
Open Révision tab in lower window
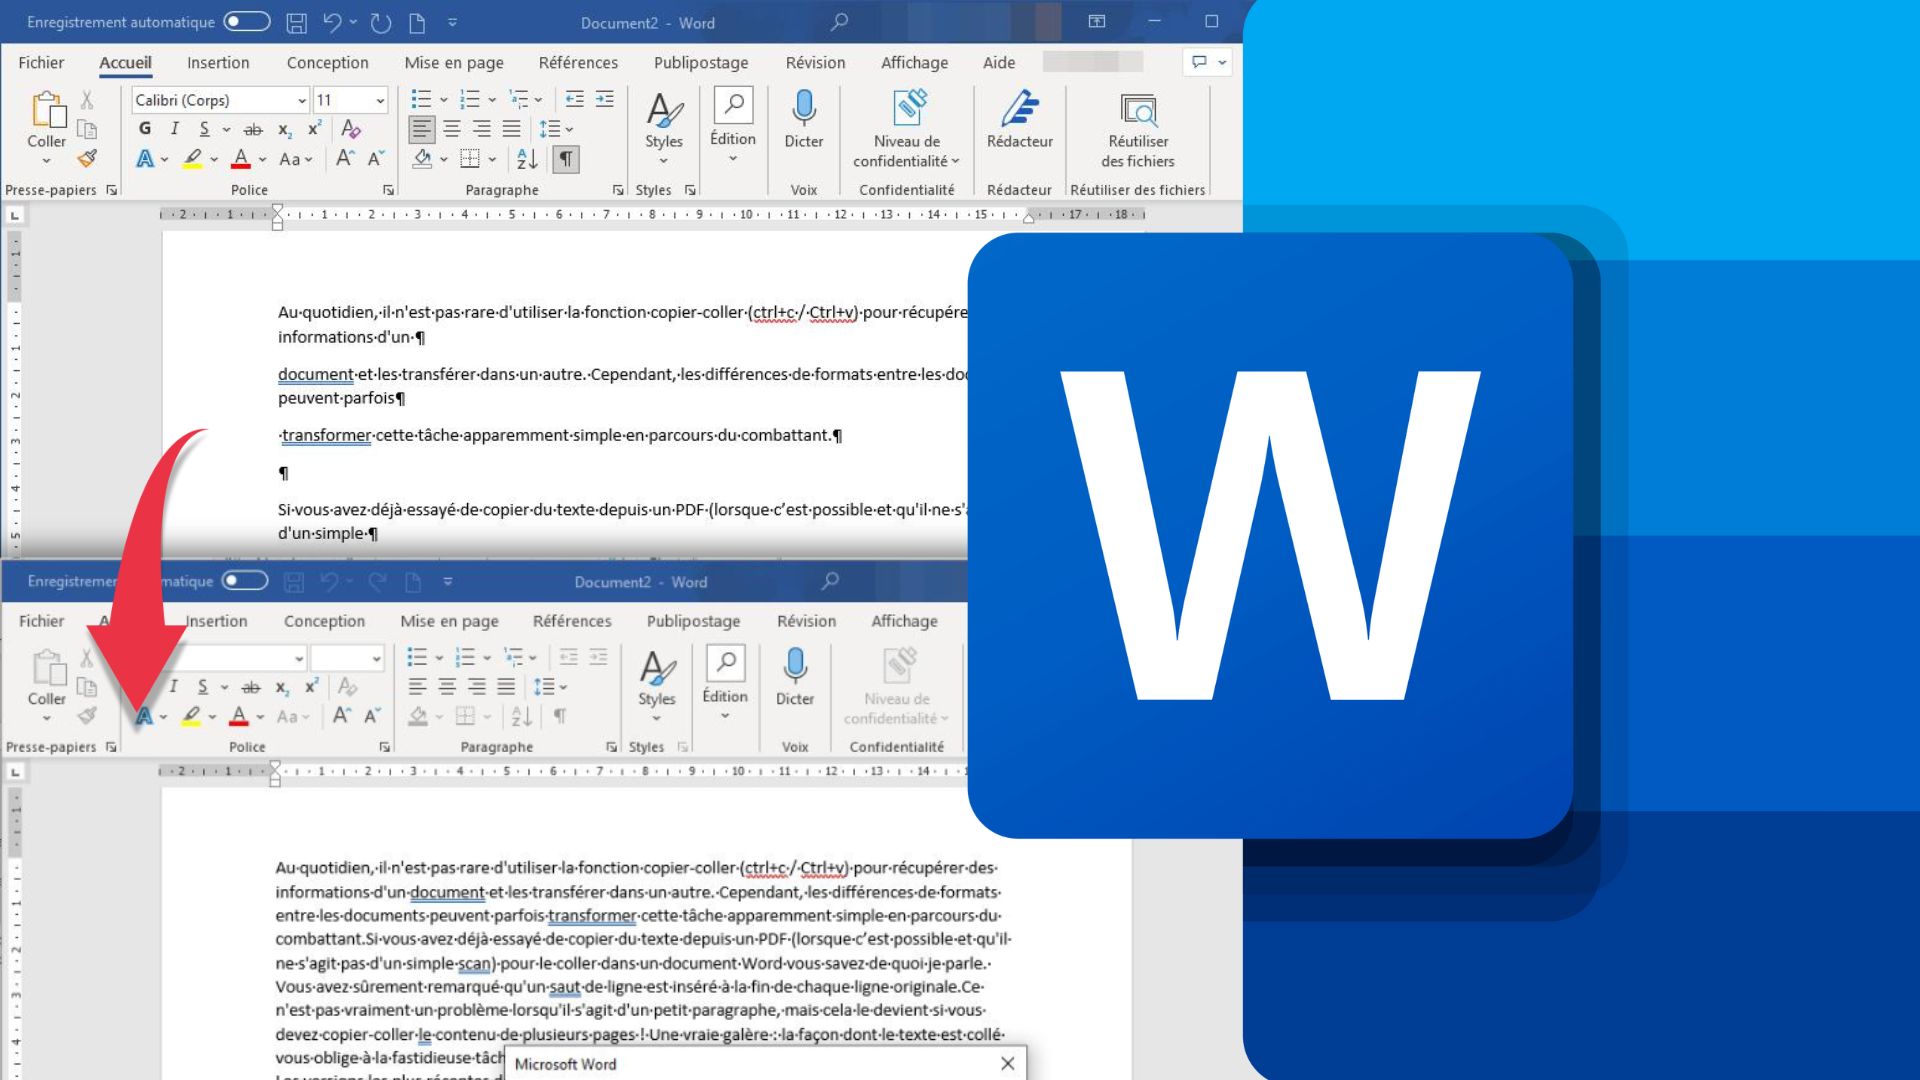point(806,621)
